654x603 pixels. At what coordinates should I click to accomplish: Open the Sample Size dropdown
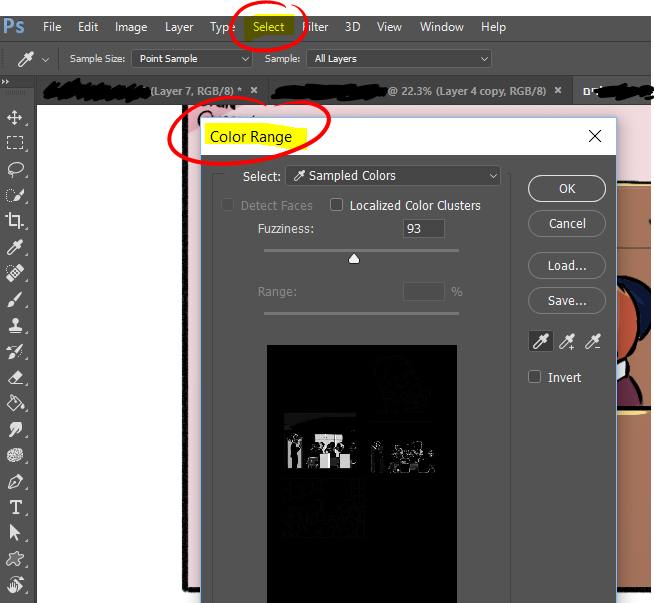pos(192,59)
